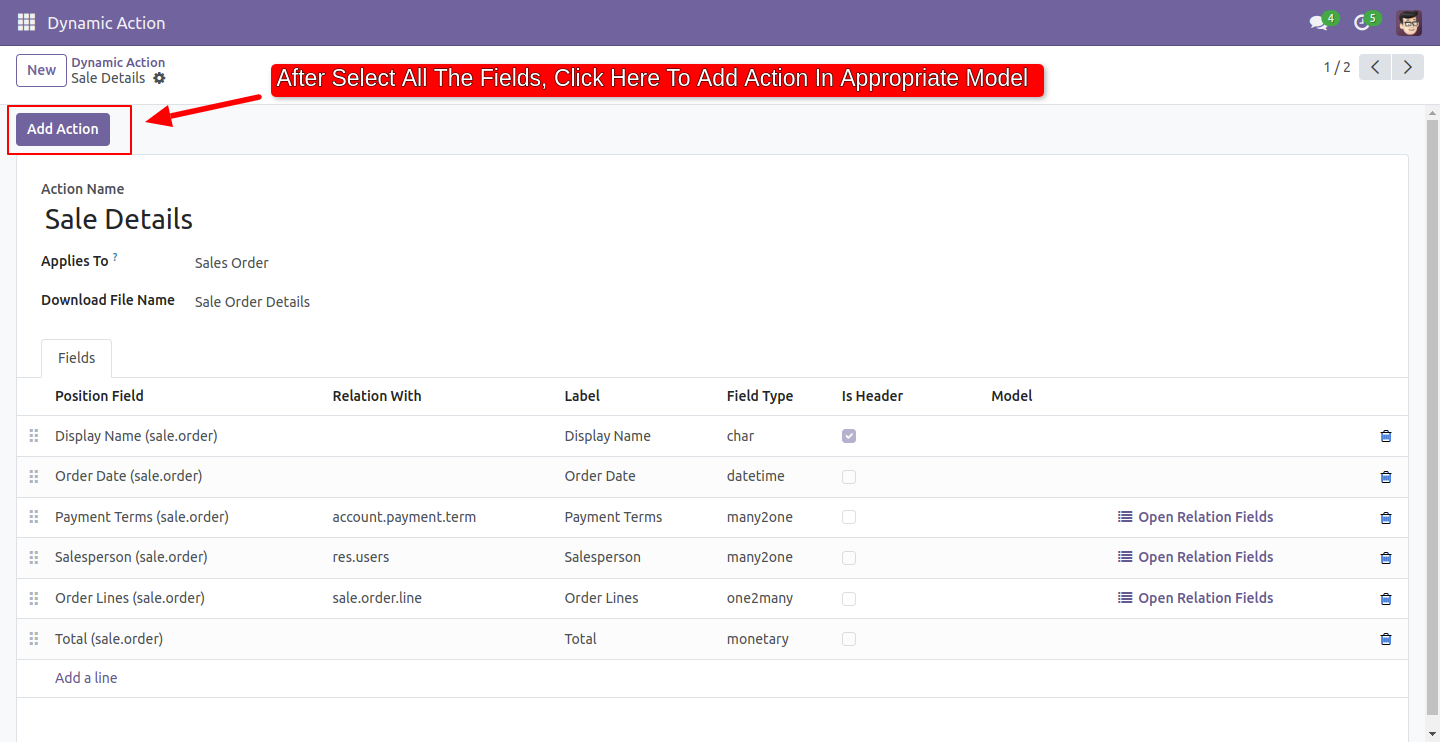Select the Payment Terms (sale.order) cell
The width and height of the screenshot is (1440, 742).
142,517
